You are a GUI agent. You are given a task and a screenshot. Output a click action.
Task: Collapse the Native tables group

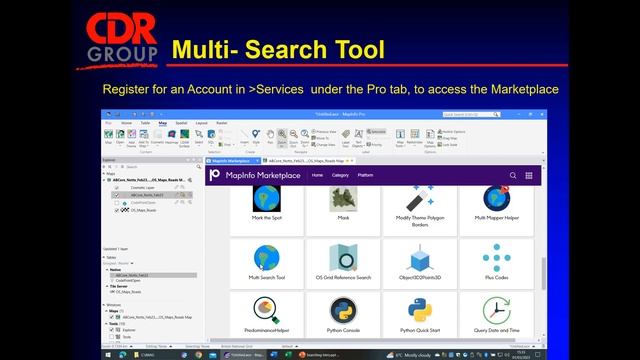pyautogui.click(x=107, y=270)
